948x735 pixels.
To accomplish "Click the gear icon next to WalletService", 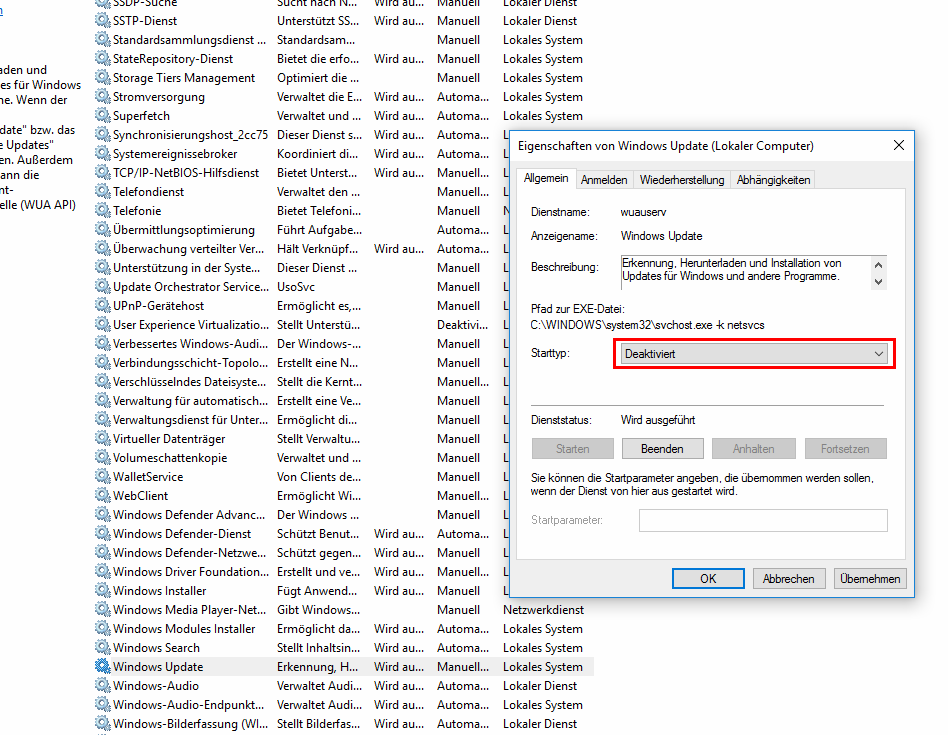I will pos(103,476).
